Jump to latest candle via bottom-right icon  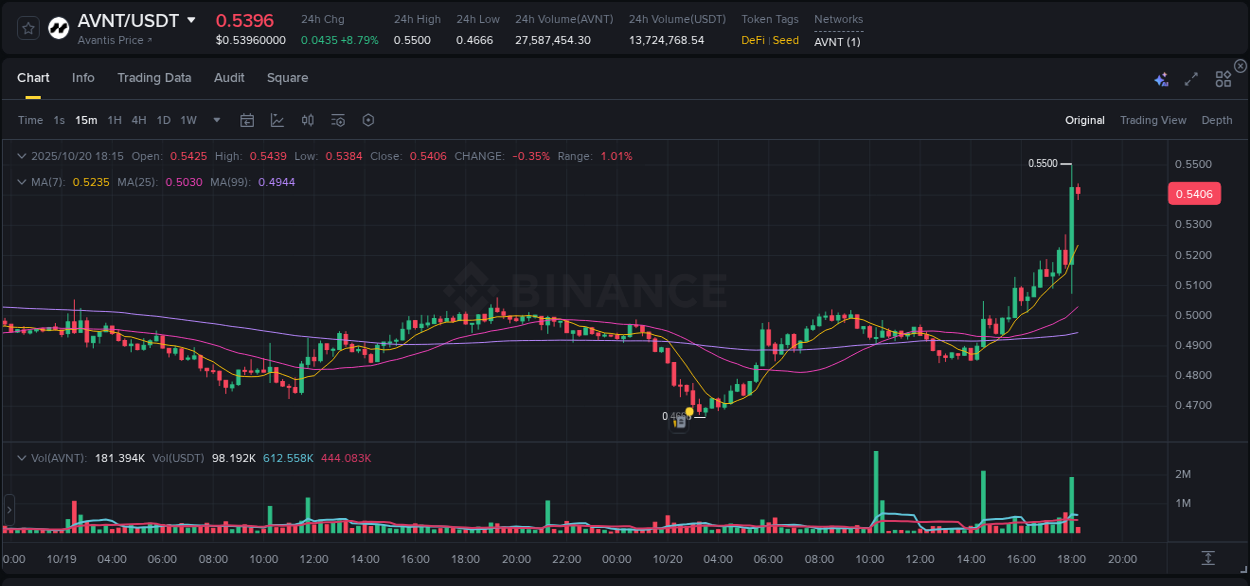[1209, 559]
